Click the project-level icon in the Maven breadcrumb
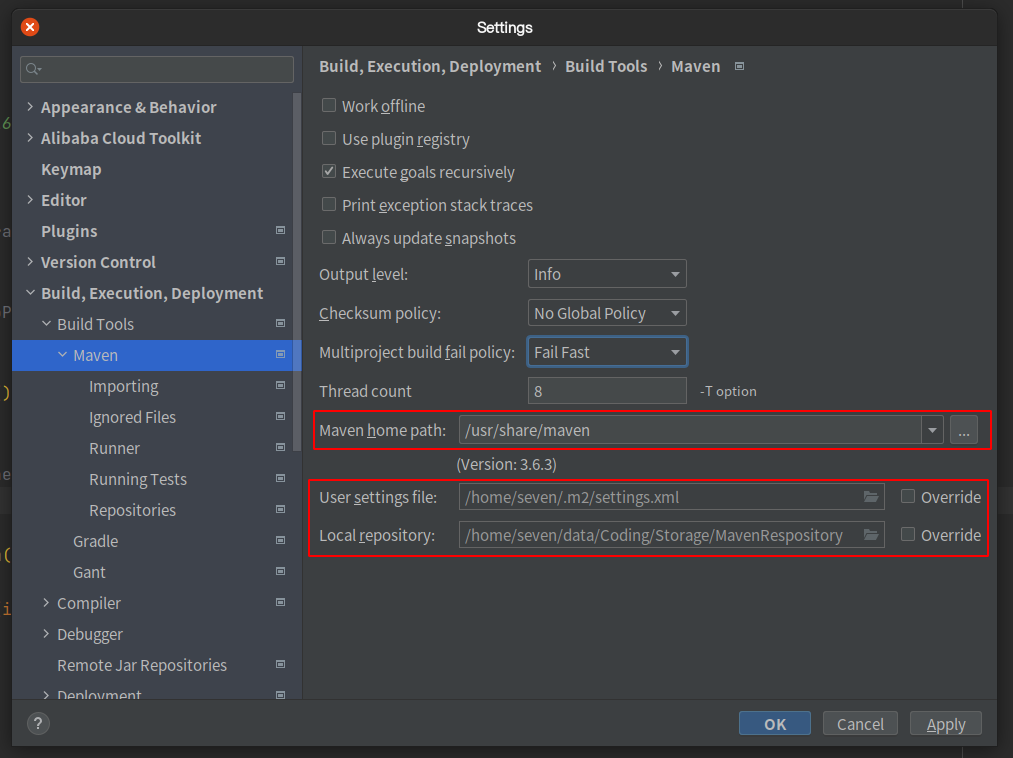1013x758 pixels. [x=740, y=67]
